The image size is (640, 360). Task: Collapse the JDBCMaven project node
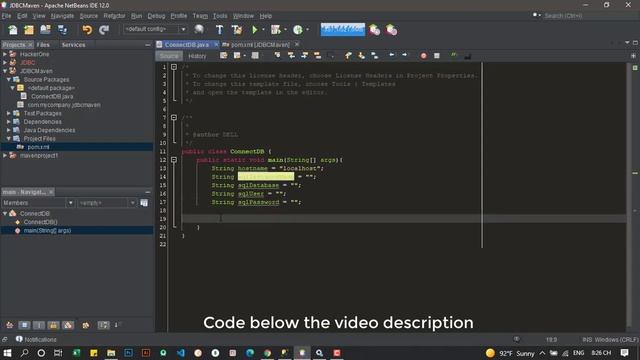tap(5, 71)
